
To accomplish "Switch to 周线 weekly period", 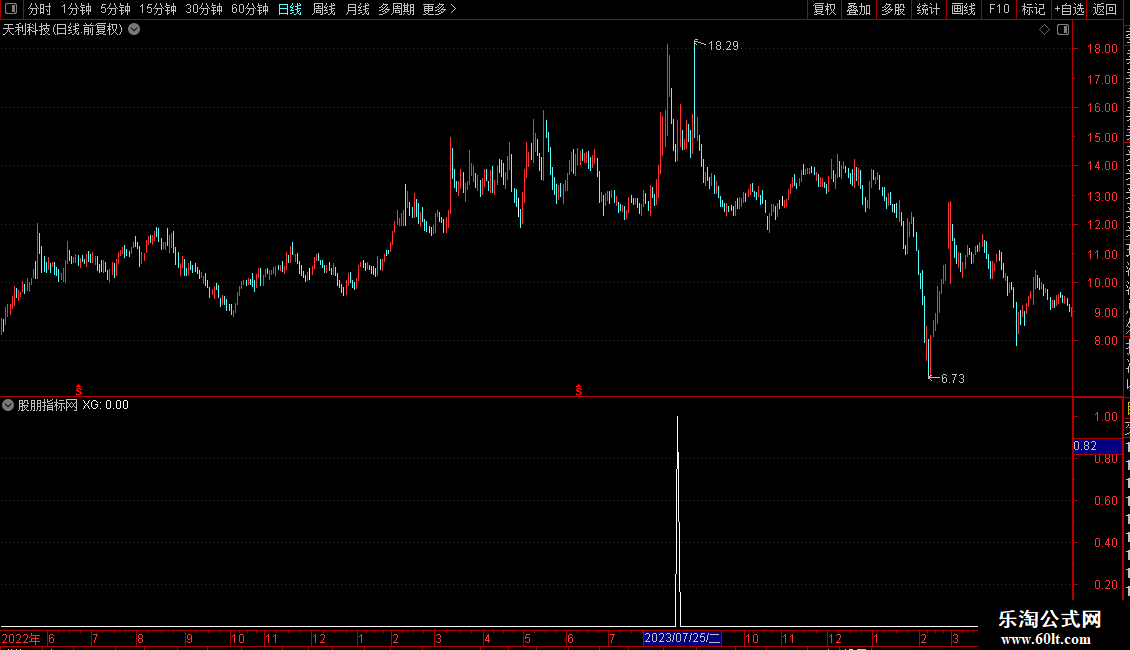I will (x=324, y=9).
